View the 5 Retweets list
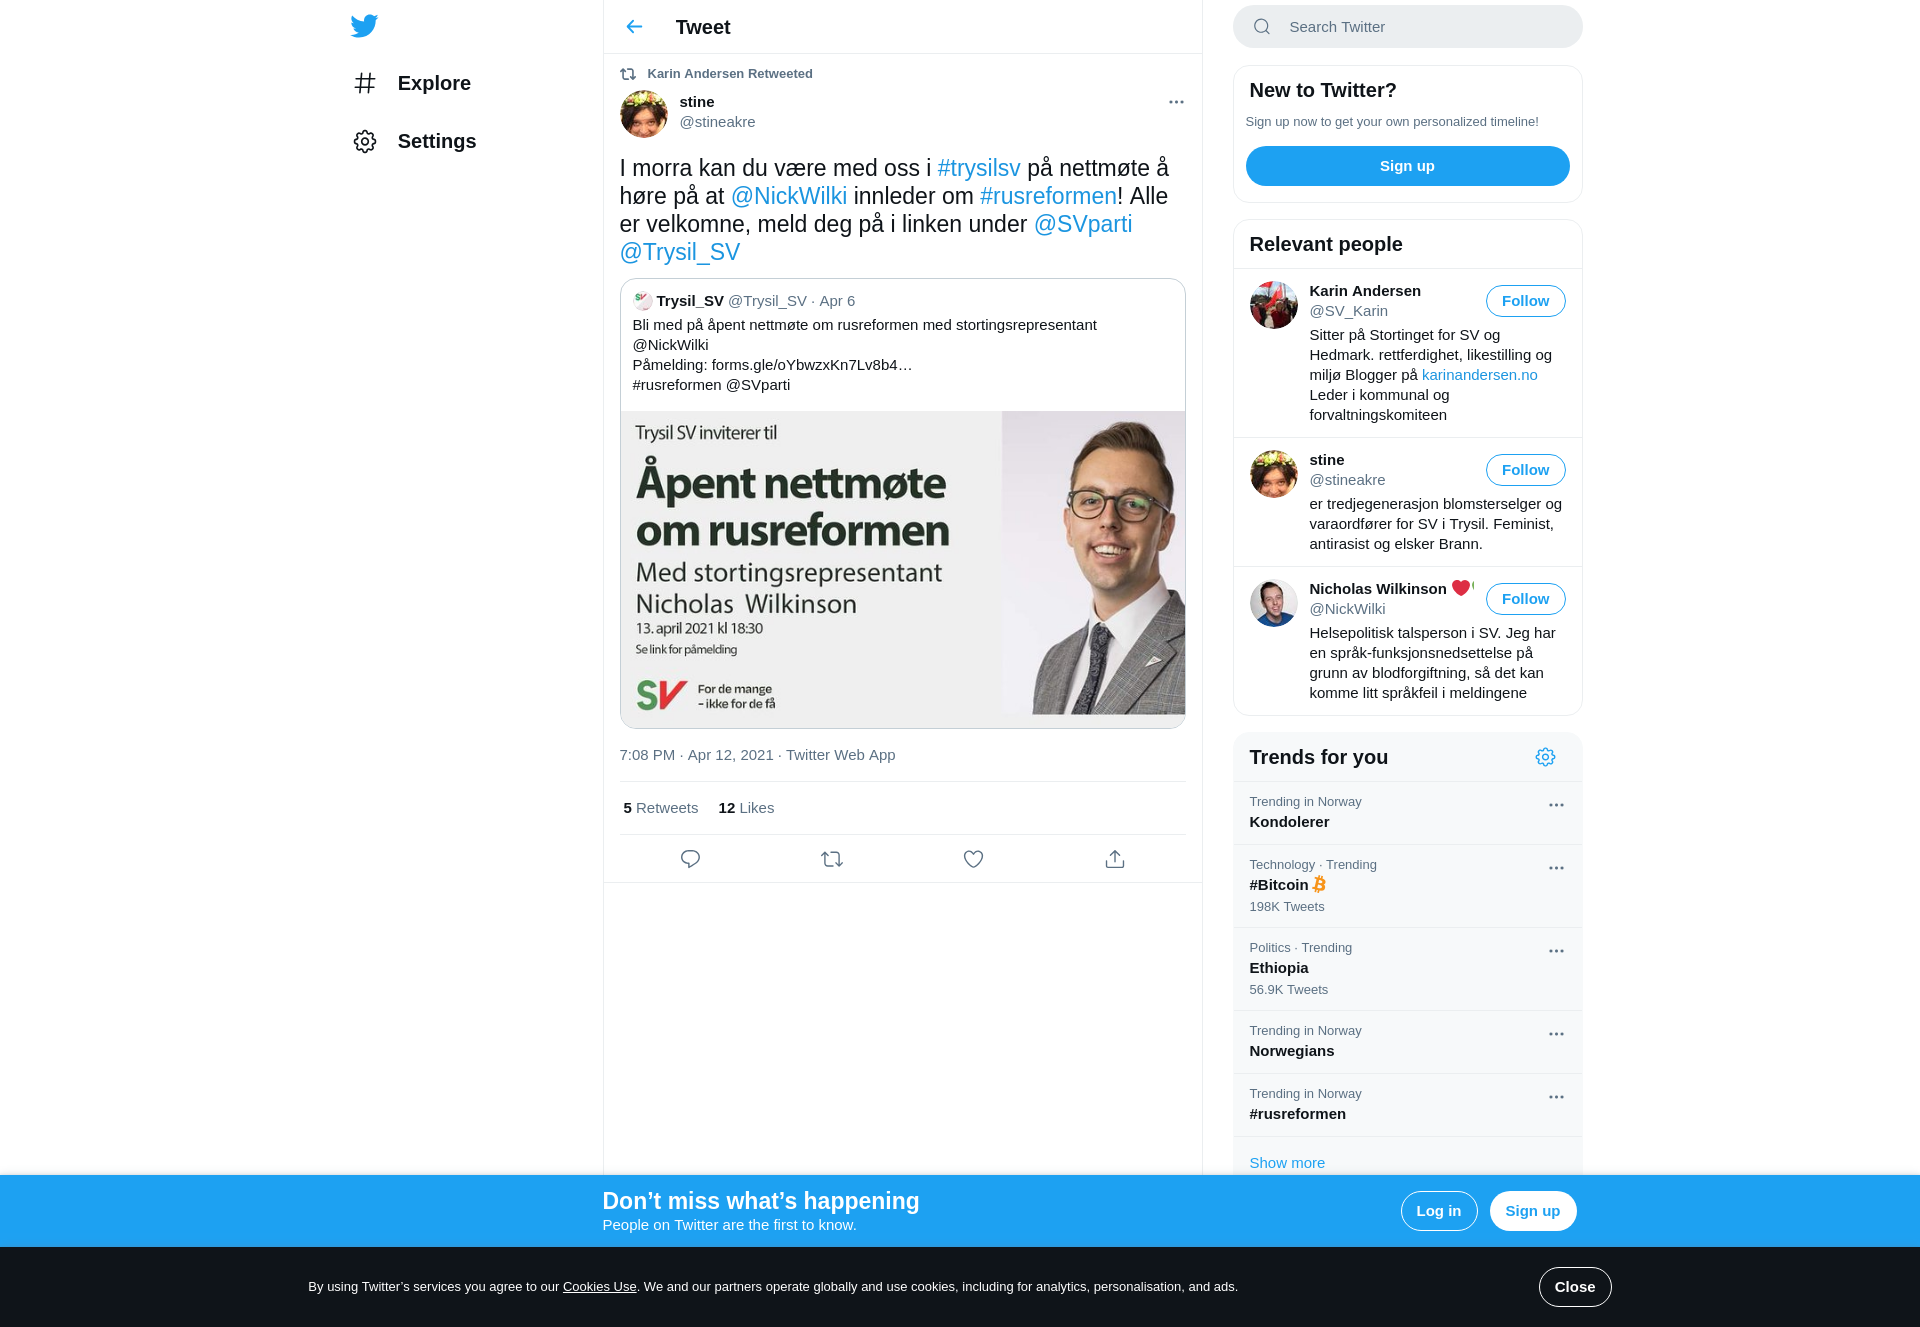Image resolution: width=1920 pixels, height=1327 pixels. tap(661, 808)
